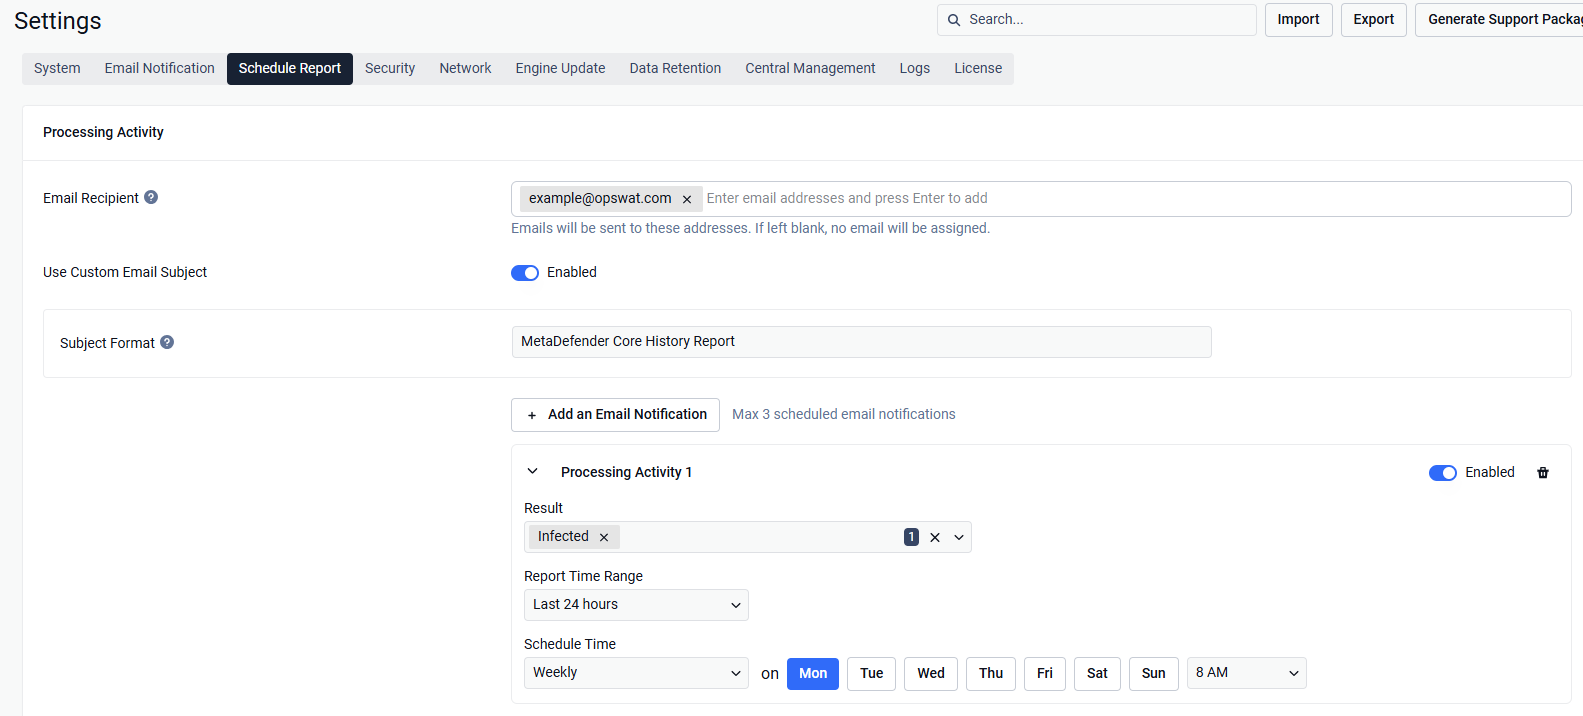Viewport: 1583px width, 716px height.
Task: Click Generate Support Package button
Action: coord(1500,20)
